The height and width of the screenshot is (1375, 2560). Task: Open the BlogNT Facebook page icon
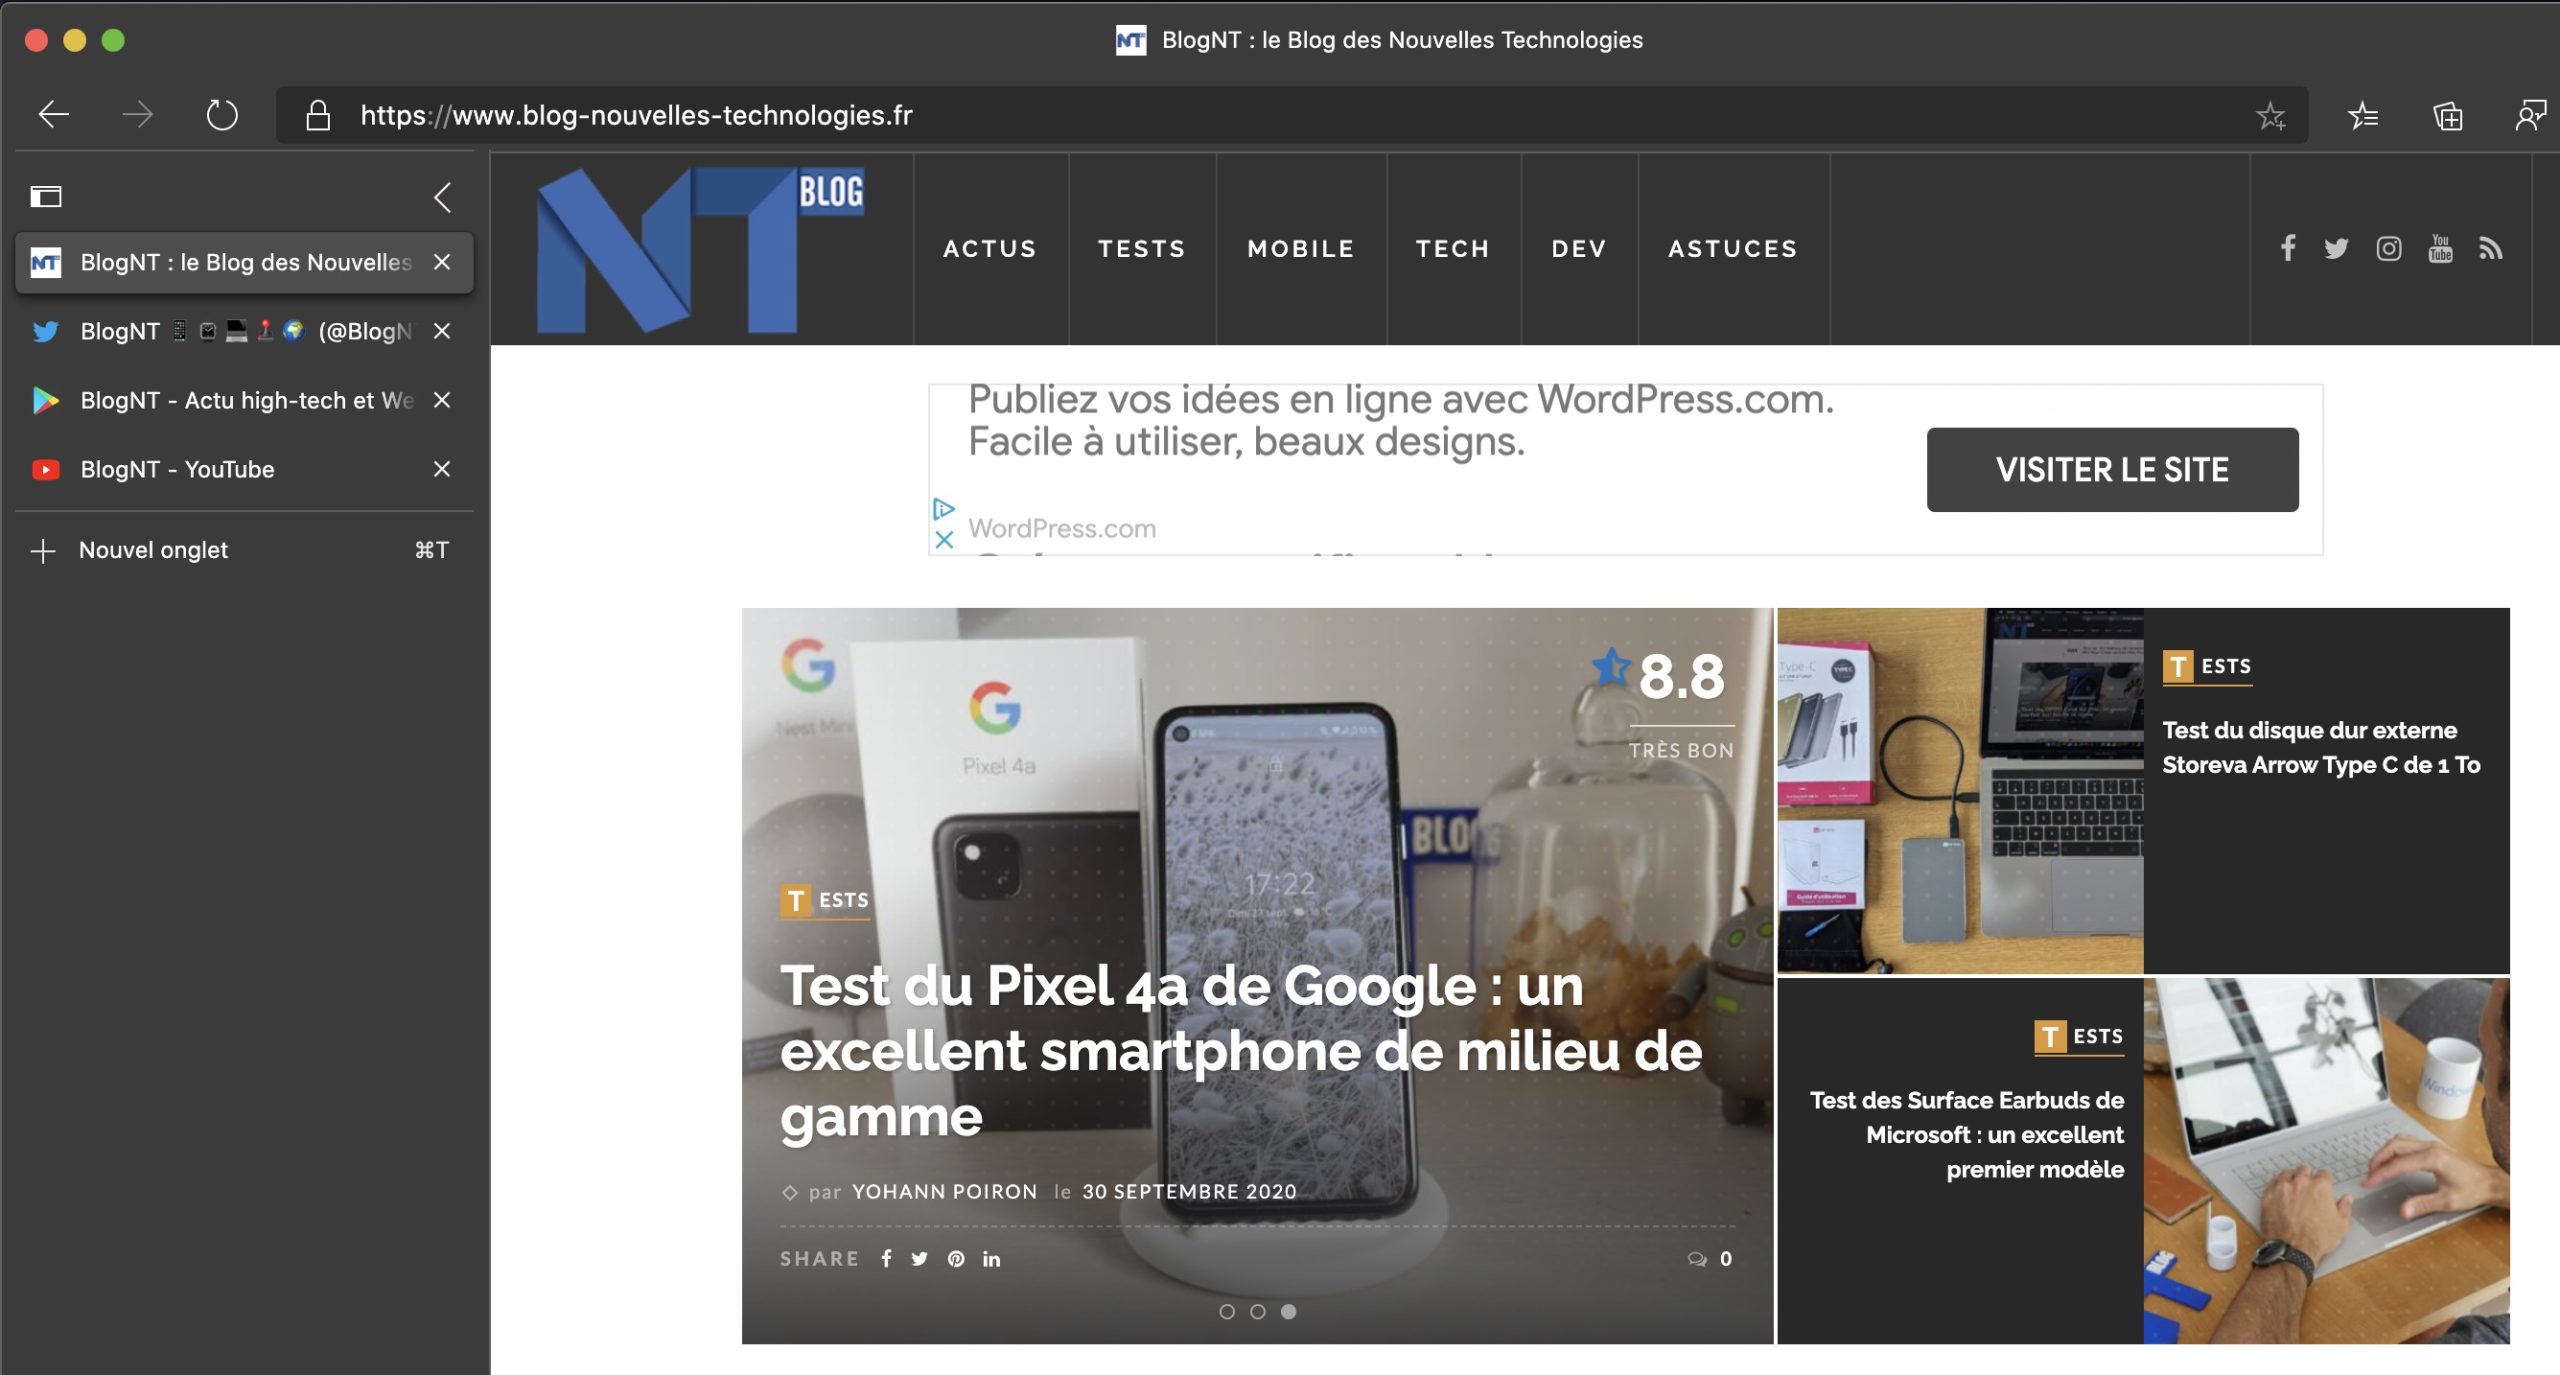click(2287, 248)
